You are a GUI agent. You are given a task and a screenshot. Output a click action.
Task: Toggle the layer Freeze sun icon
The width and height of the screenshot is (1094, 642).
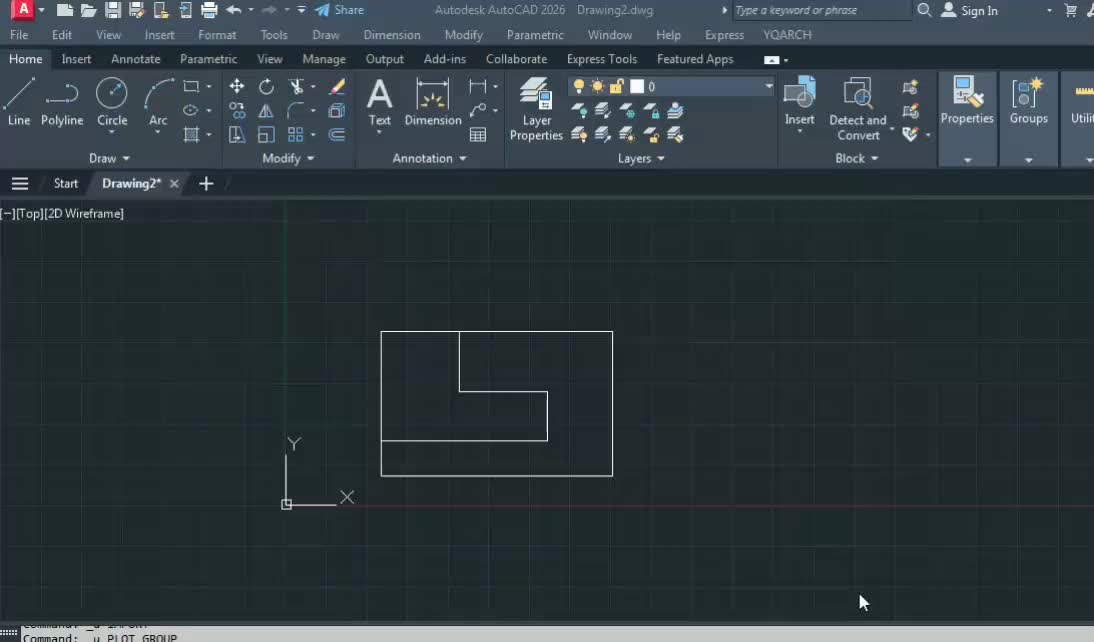pyautogui.click(x=597, y=86)
